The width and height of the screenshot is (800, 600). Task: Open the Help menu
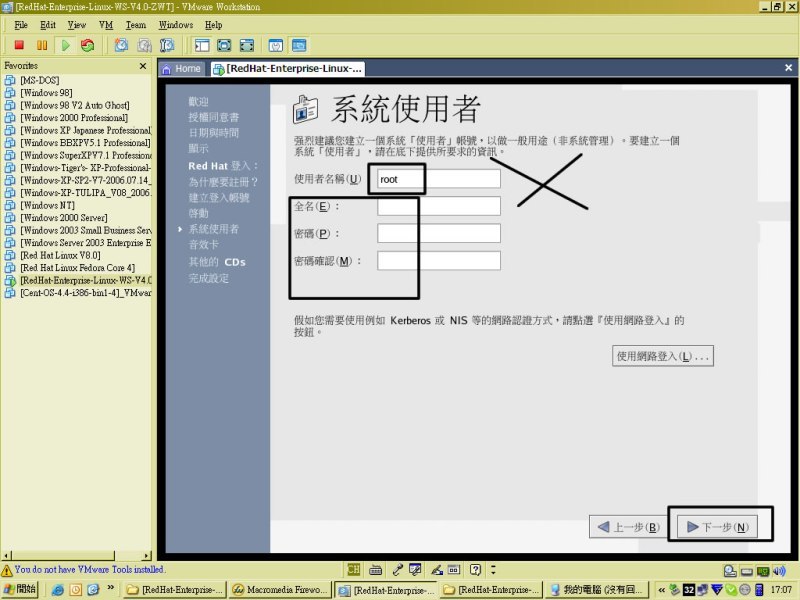[213, 25]
